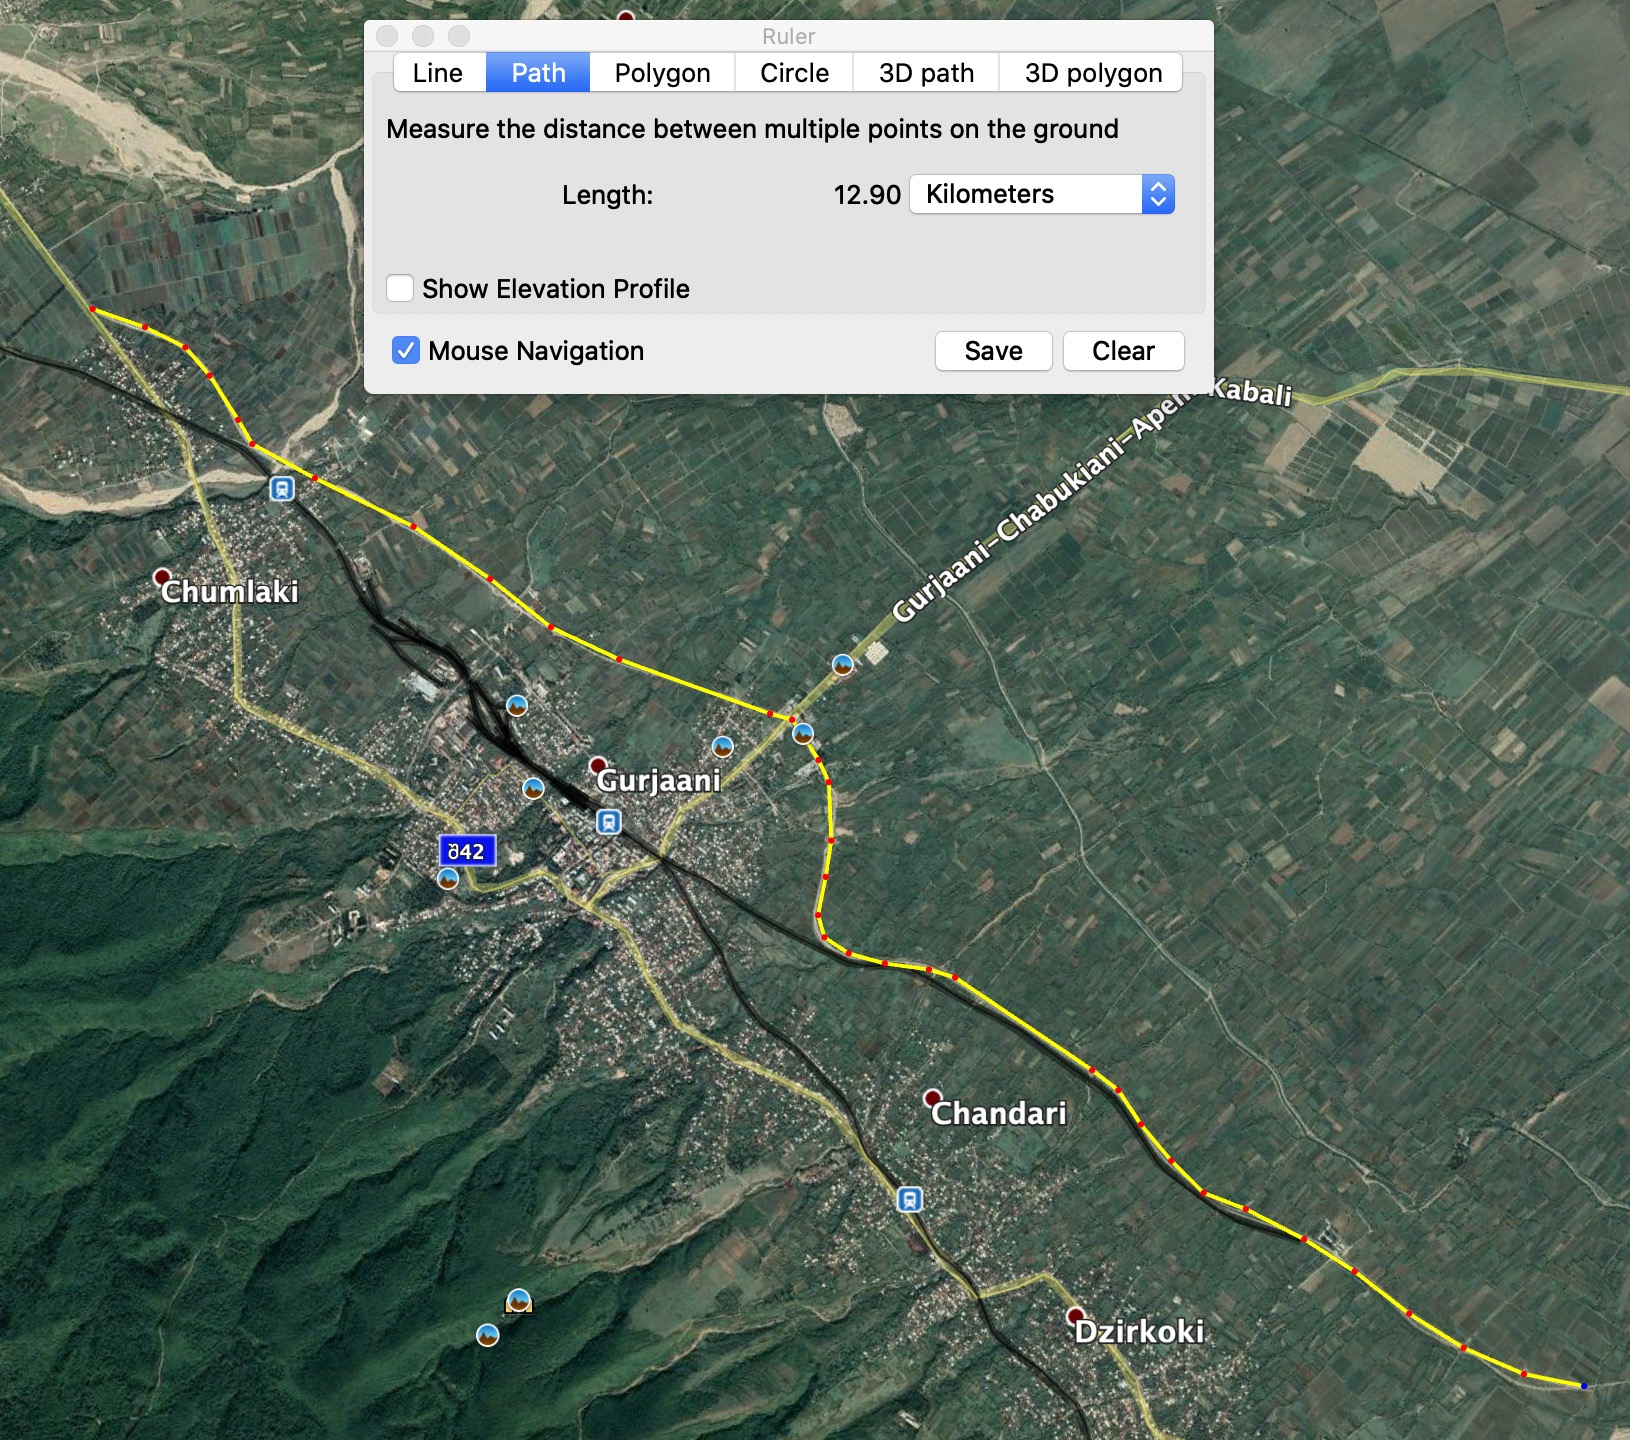The image size is (1630, 1440).
Task: Click the Gurjaani town label
Action: tap(659, 780)
